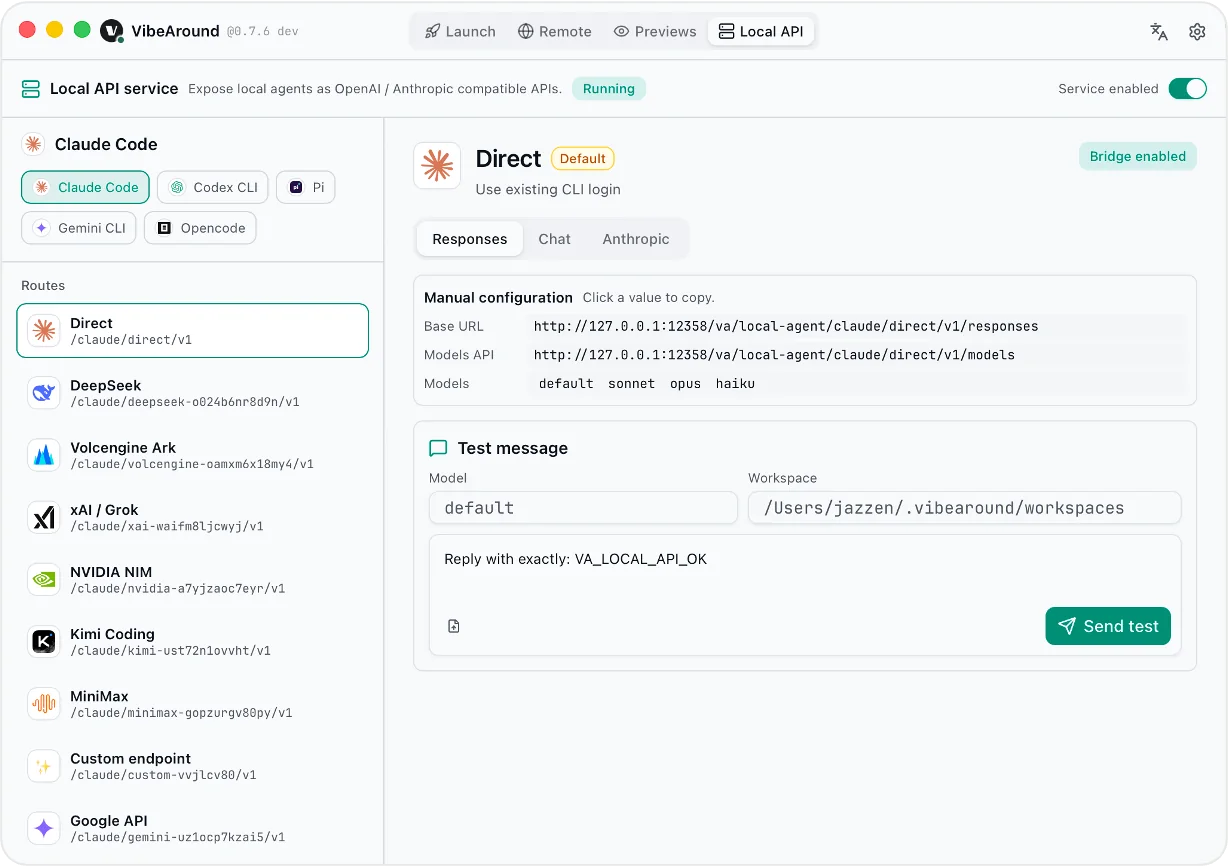Click the VibeAround logo icon

coord(112,31)
